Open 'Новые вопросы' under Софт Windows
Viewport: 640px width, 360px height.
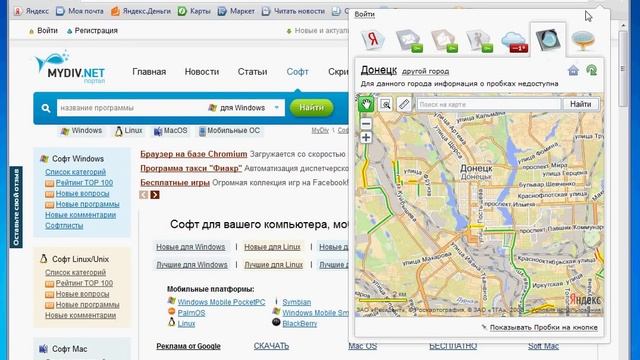[82, 193]
